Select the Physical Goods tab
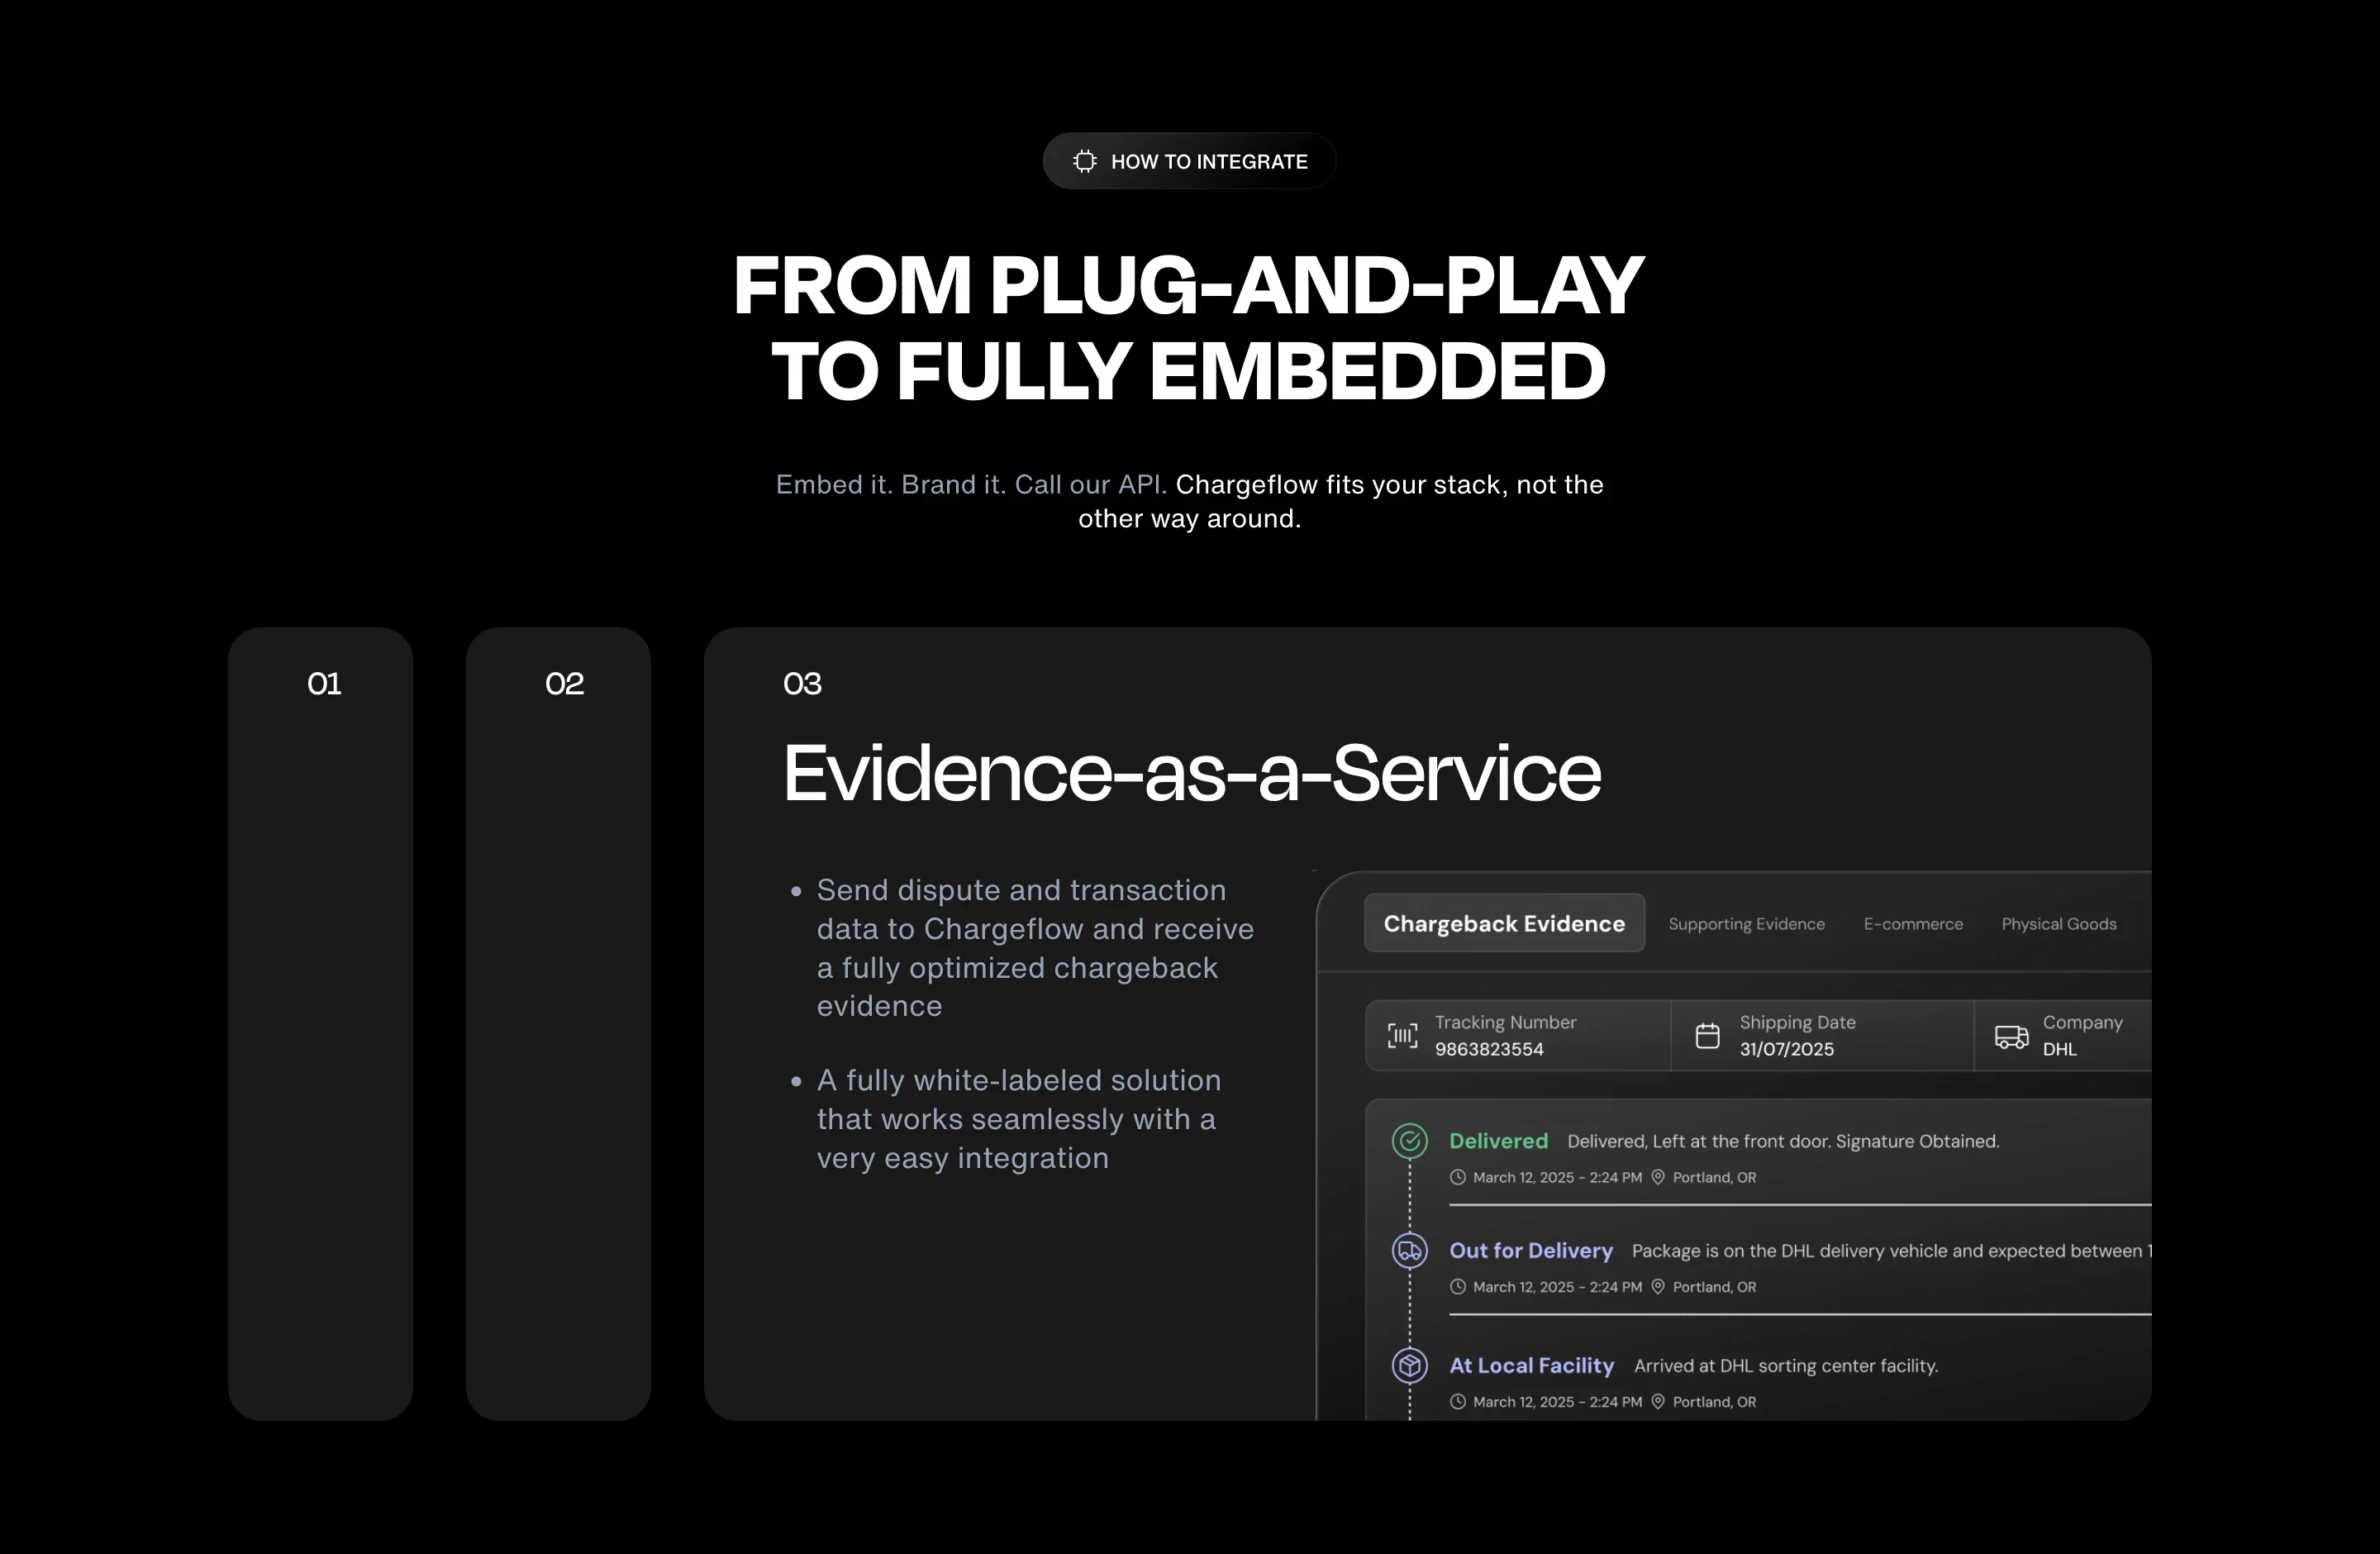This screenshot has height=1554, width=2380. [2058, 923]
